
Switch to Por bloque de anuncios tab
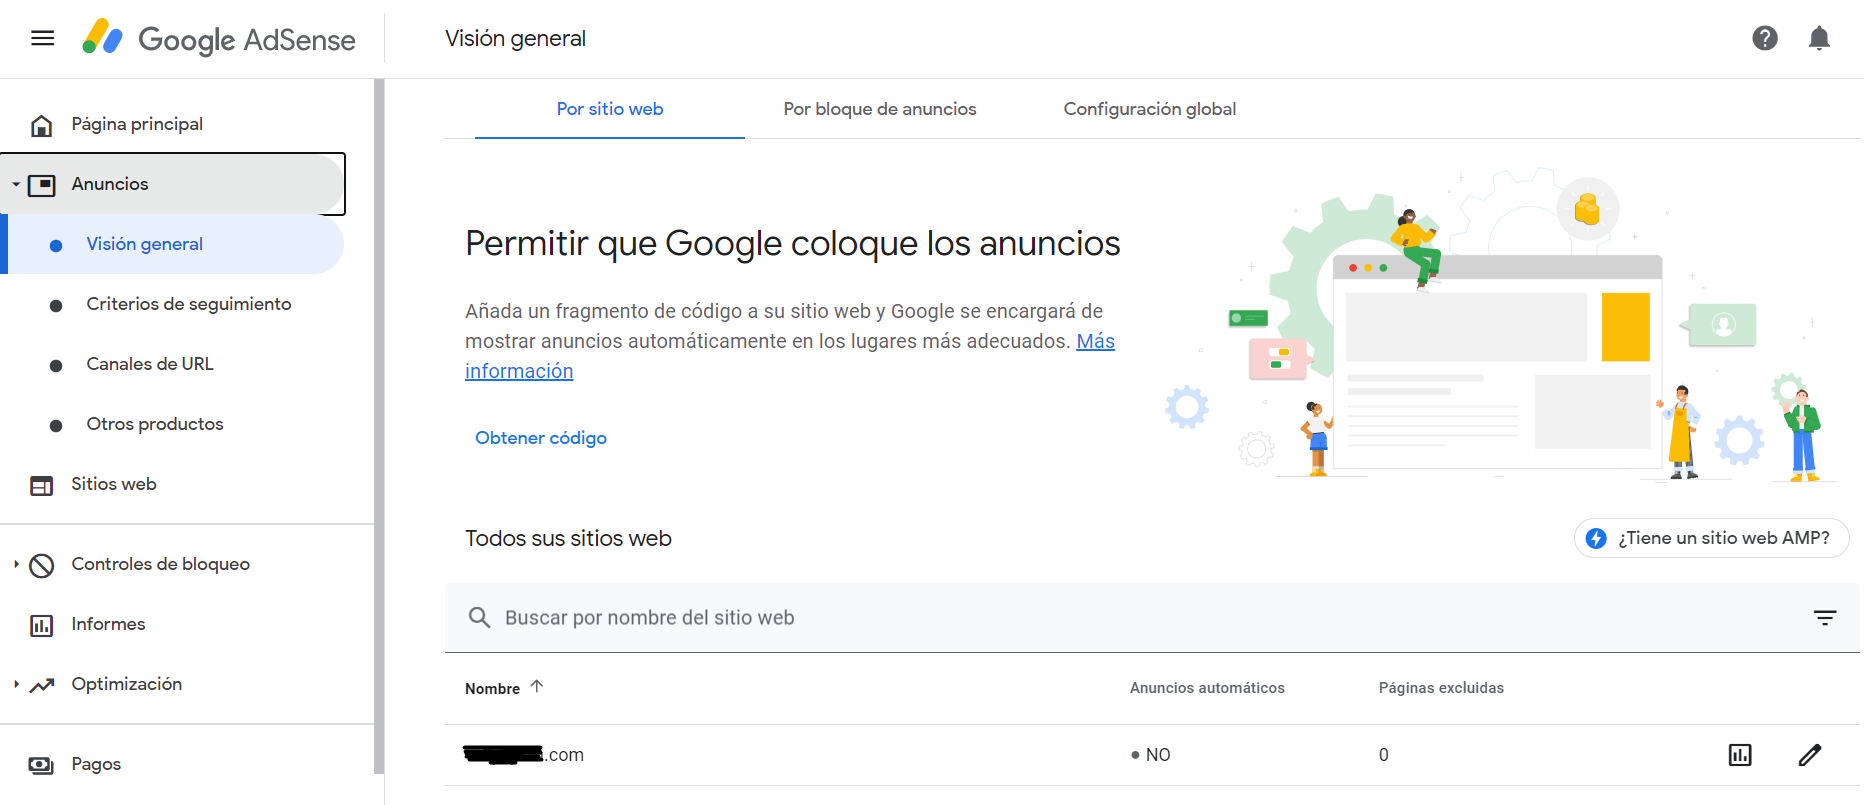click(x=880, y=109)
